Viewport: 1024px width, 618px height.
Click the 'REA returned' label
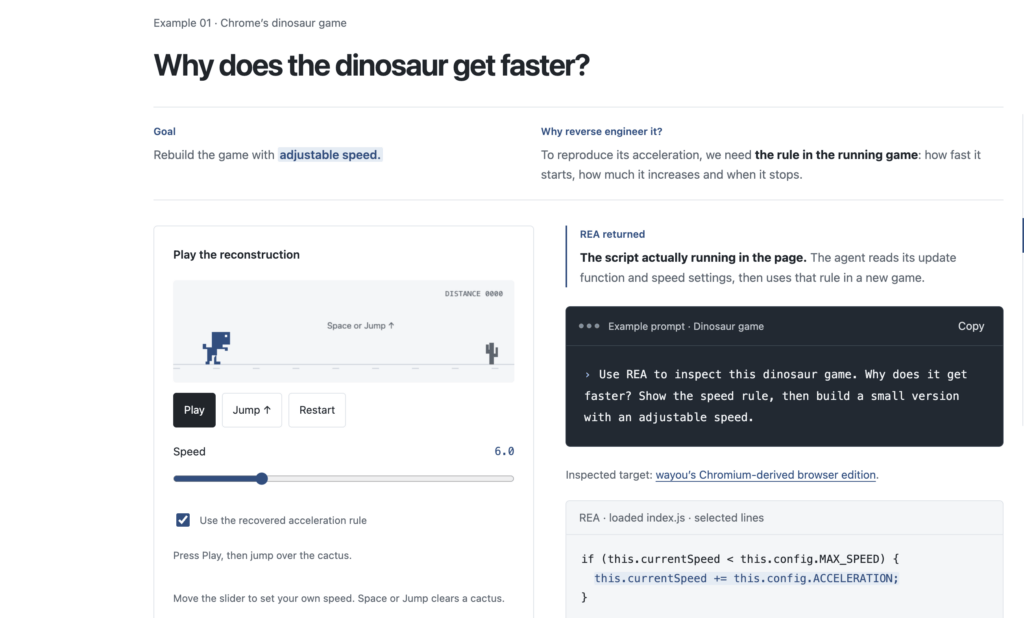tap(612, 234)
